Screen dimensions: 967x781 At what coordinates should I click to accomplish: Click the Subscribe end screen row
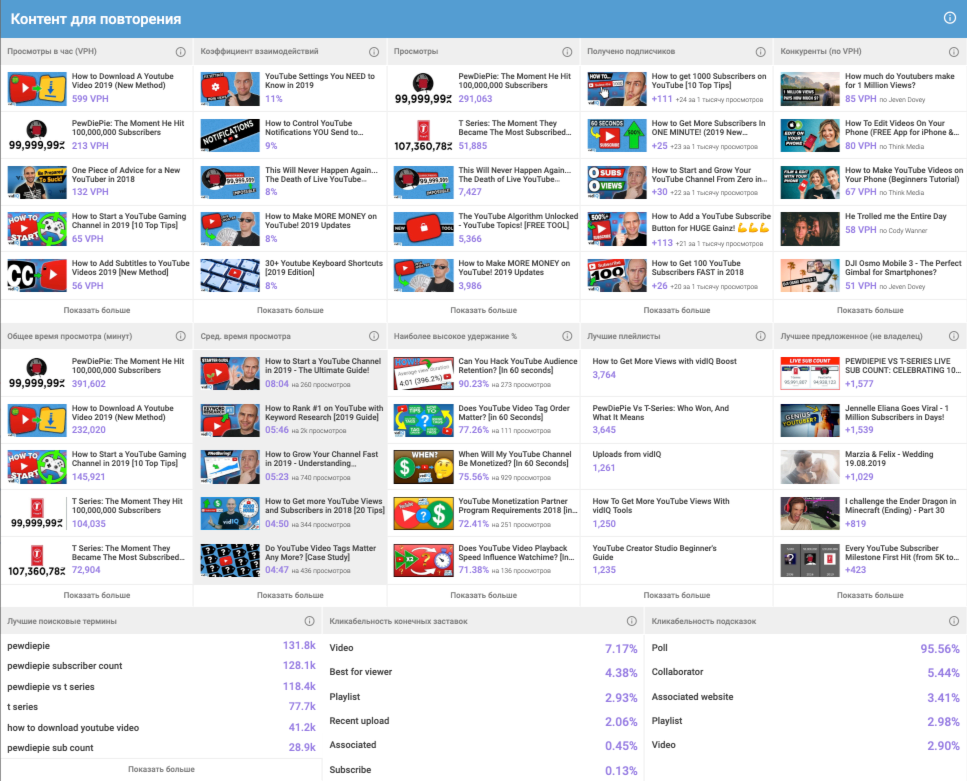point(483,770)
